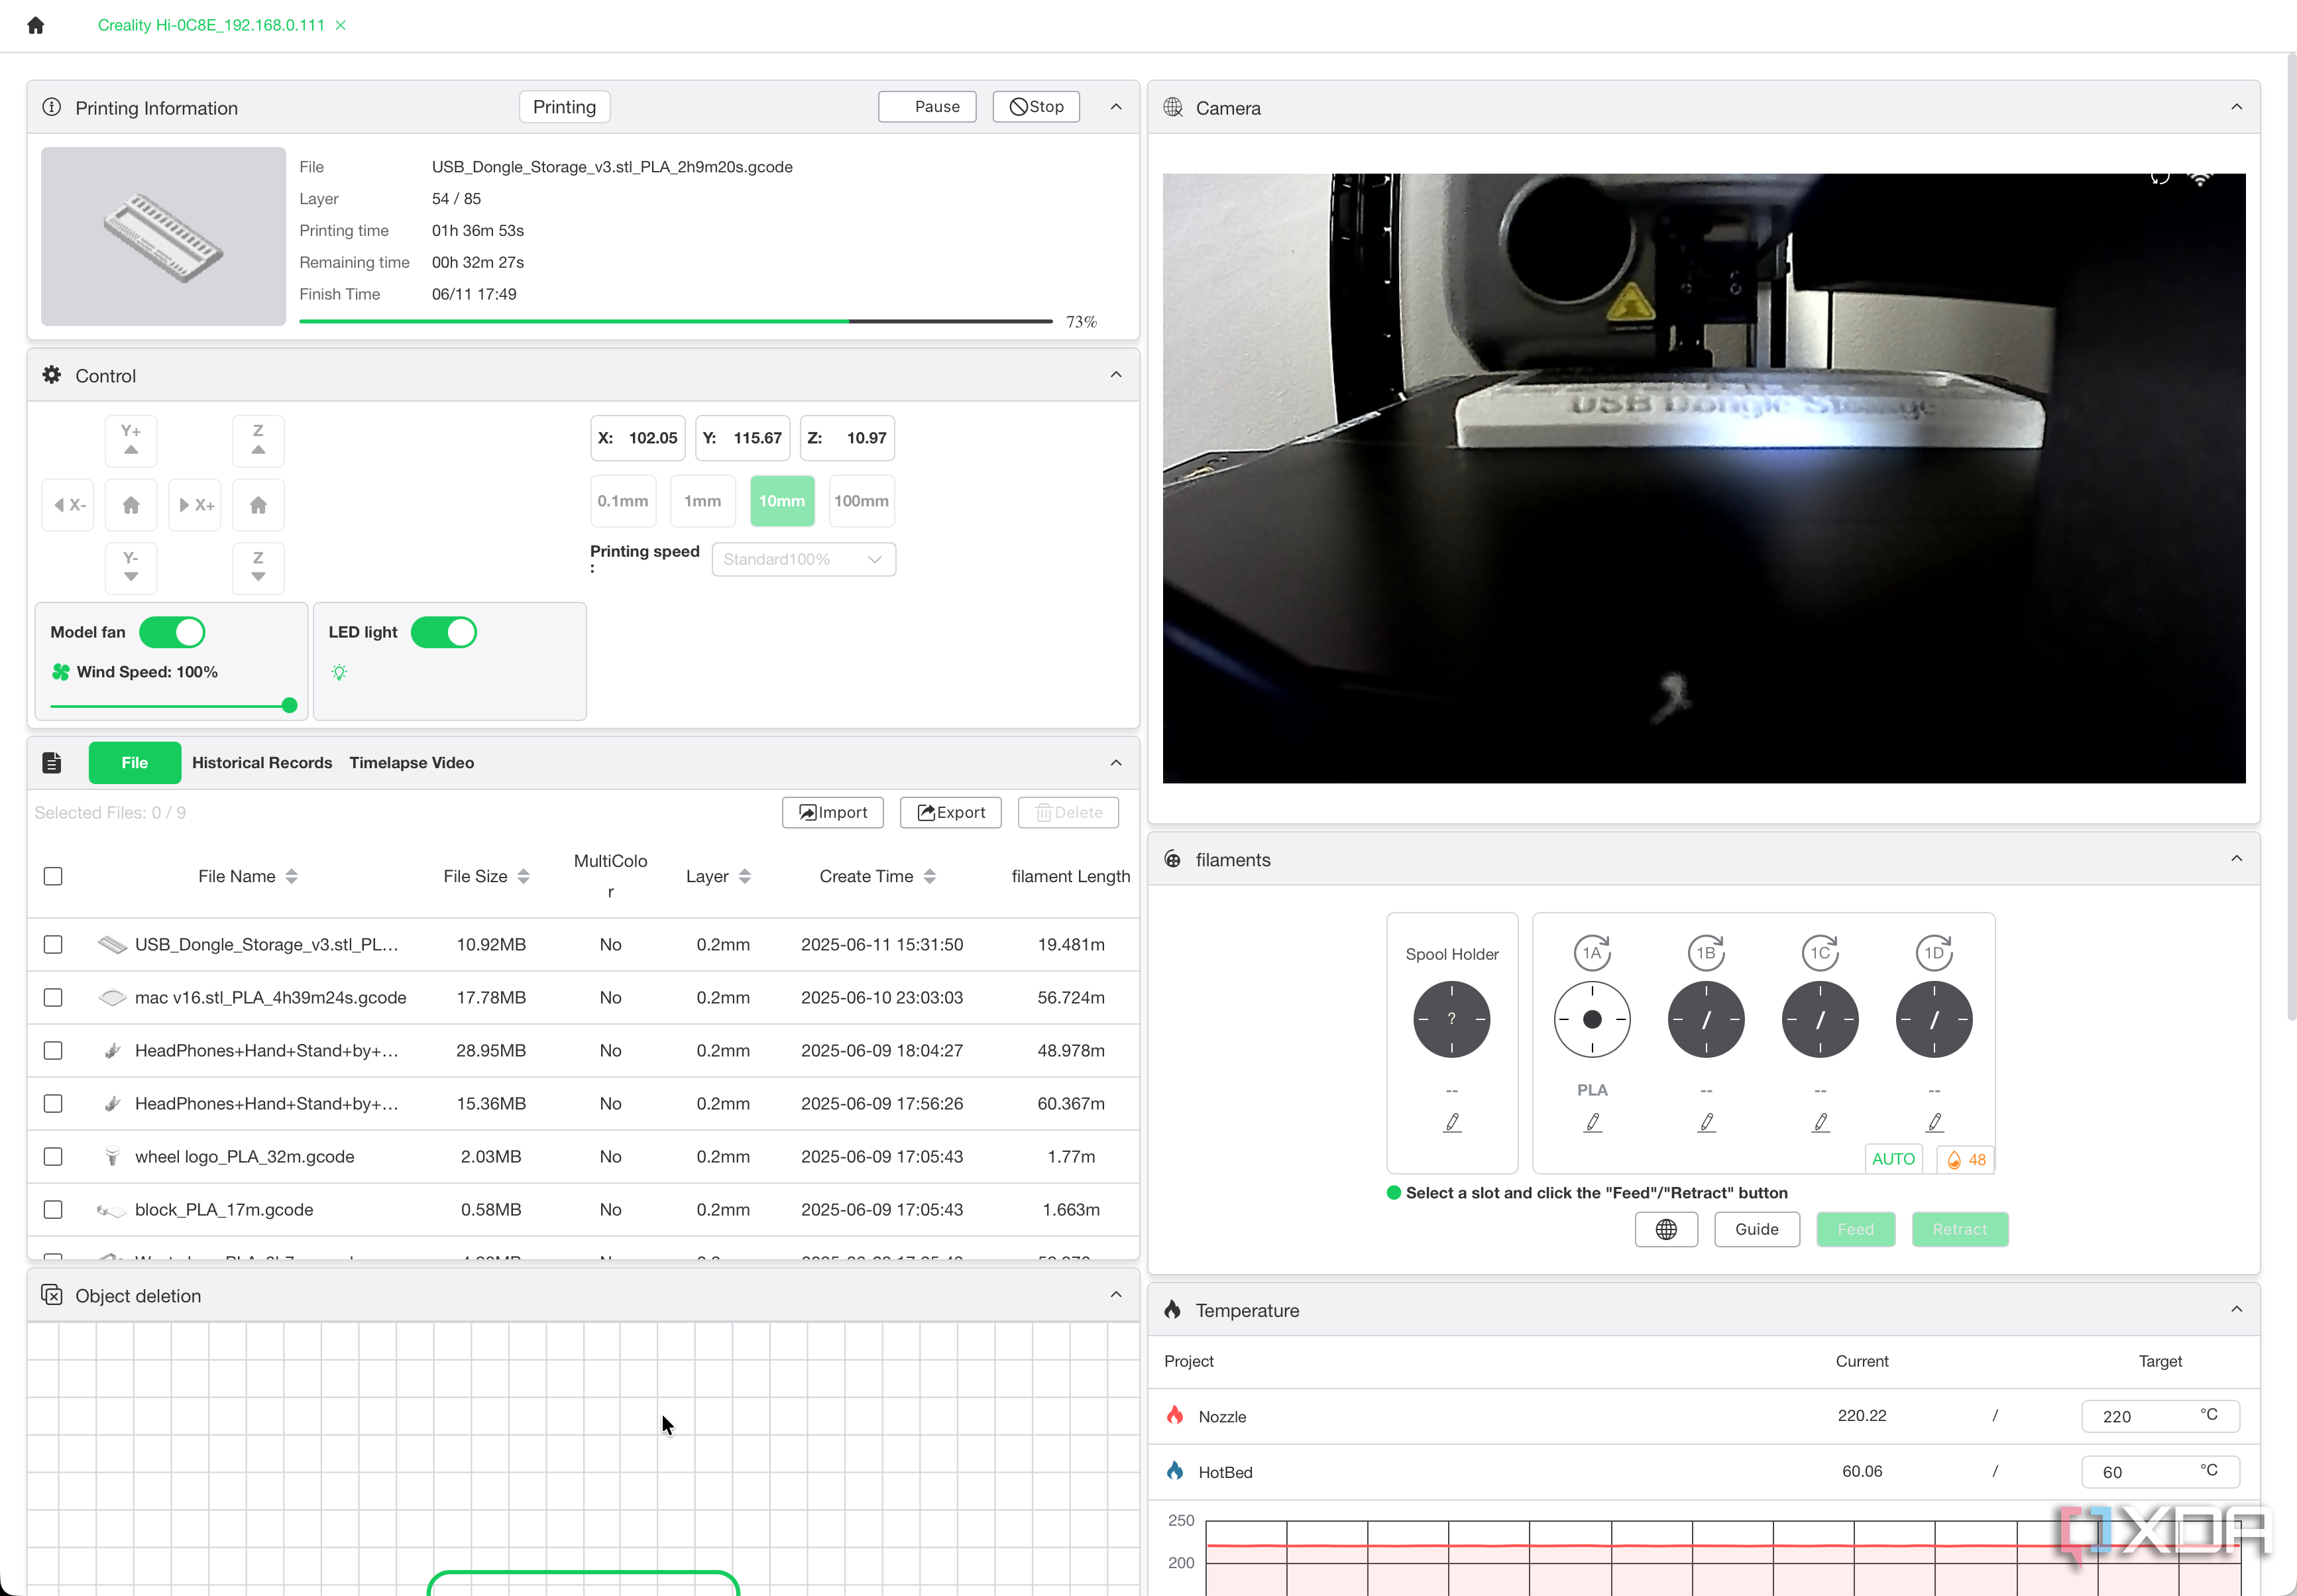Switch to Historical Records tab
The height and width of the screenshot is (1596, 2297).
pyautogui.click(x=262, y=762)
